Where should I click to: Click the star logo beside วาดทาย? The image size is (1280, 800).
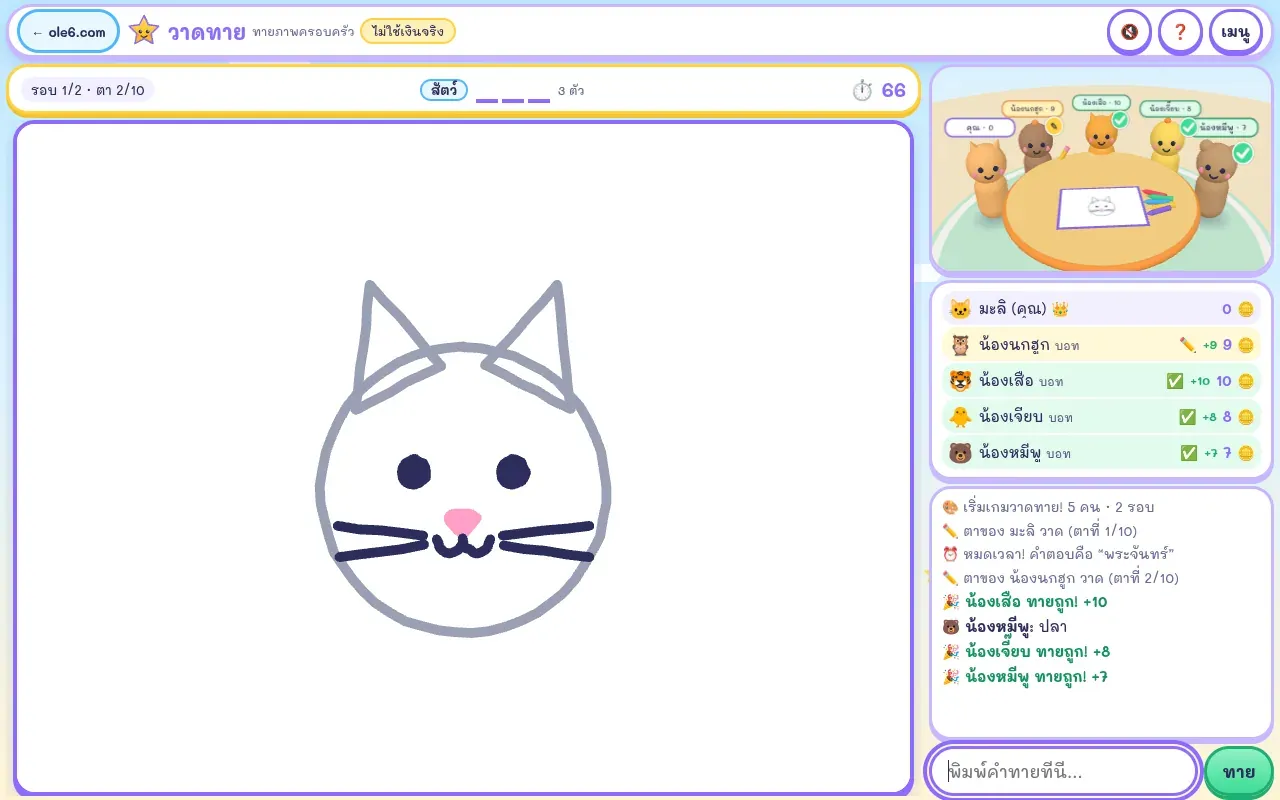[x=144, y=31]
